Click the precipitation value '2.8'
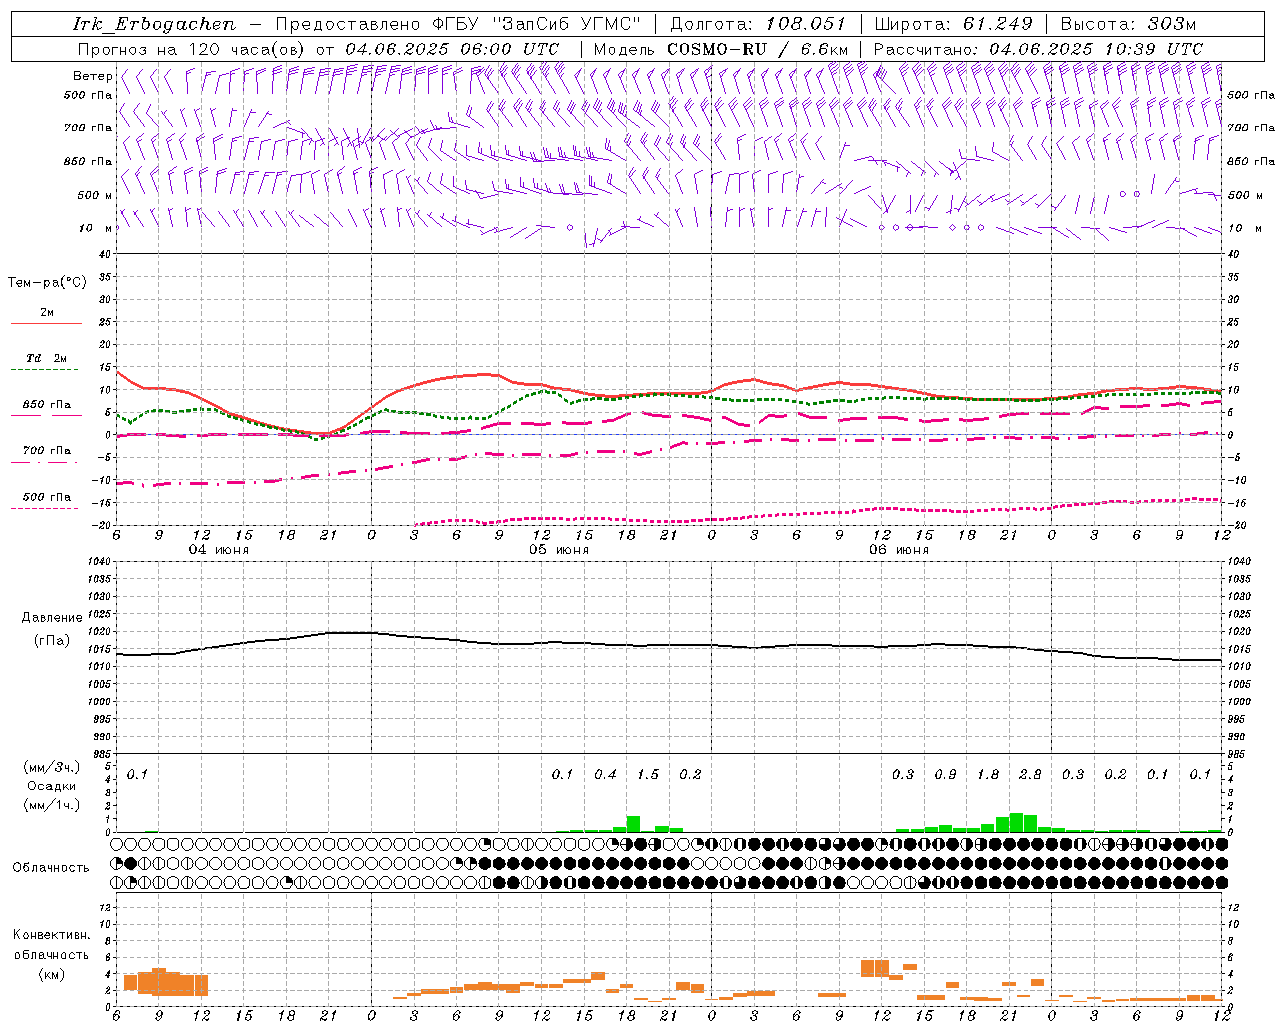The height and width of the screenshot is (1024, 1280). click(1030, 774)
